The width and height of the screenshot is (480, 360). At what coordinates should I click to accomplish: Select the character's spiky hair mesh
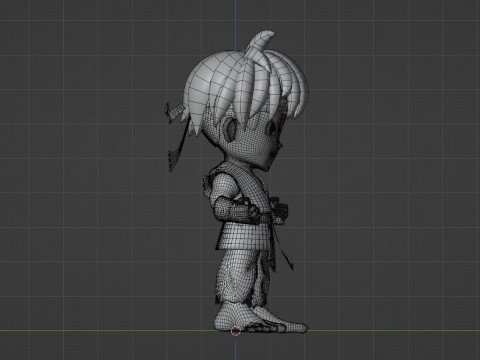pyautogui.click(x=246, y=83)
